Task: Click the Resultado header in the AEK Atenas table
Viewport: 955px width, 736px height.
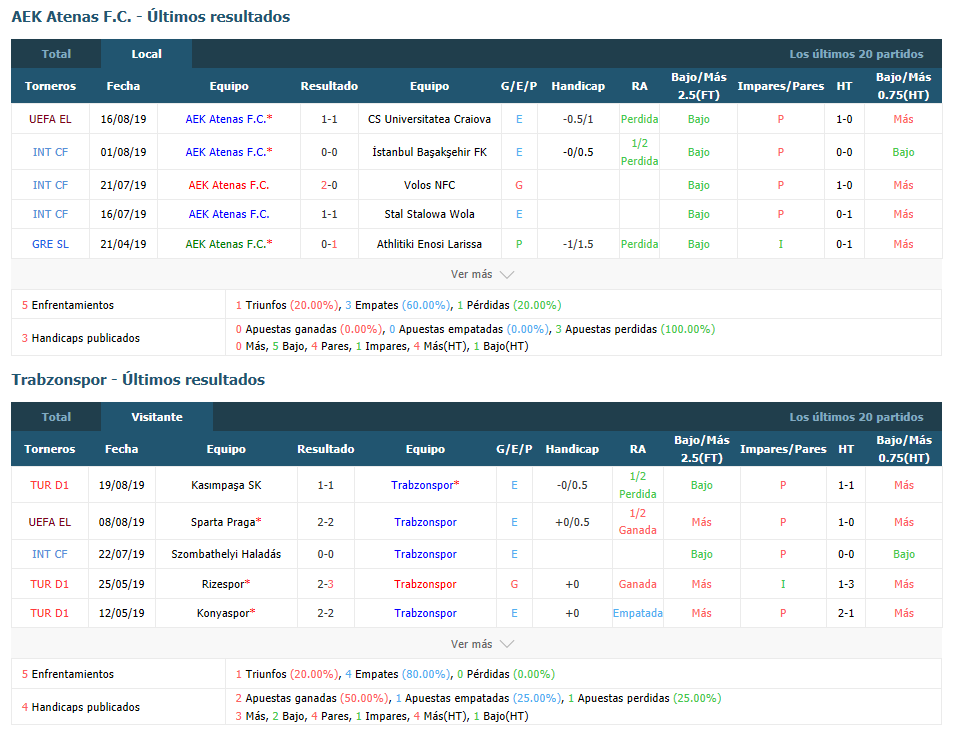Action: 329,86
